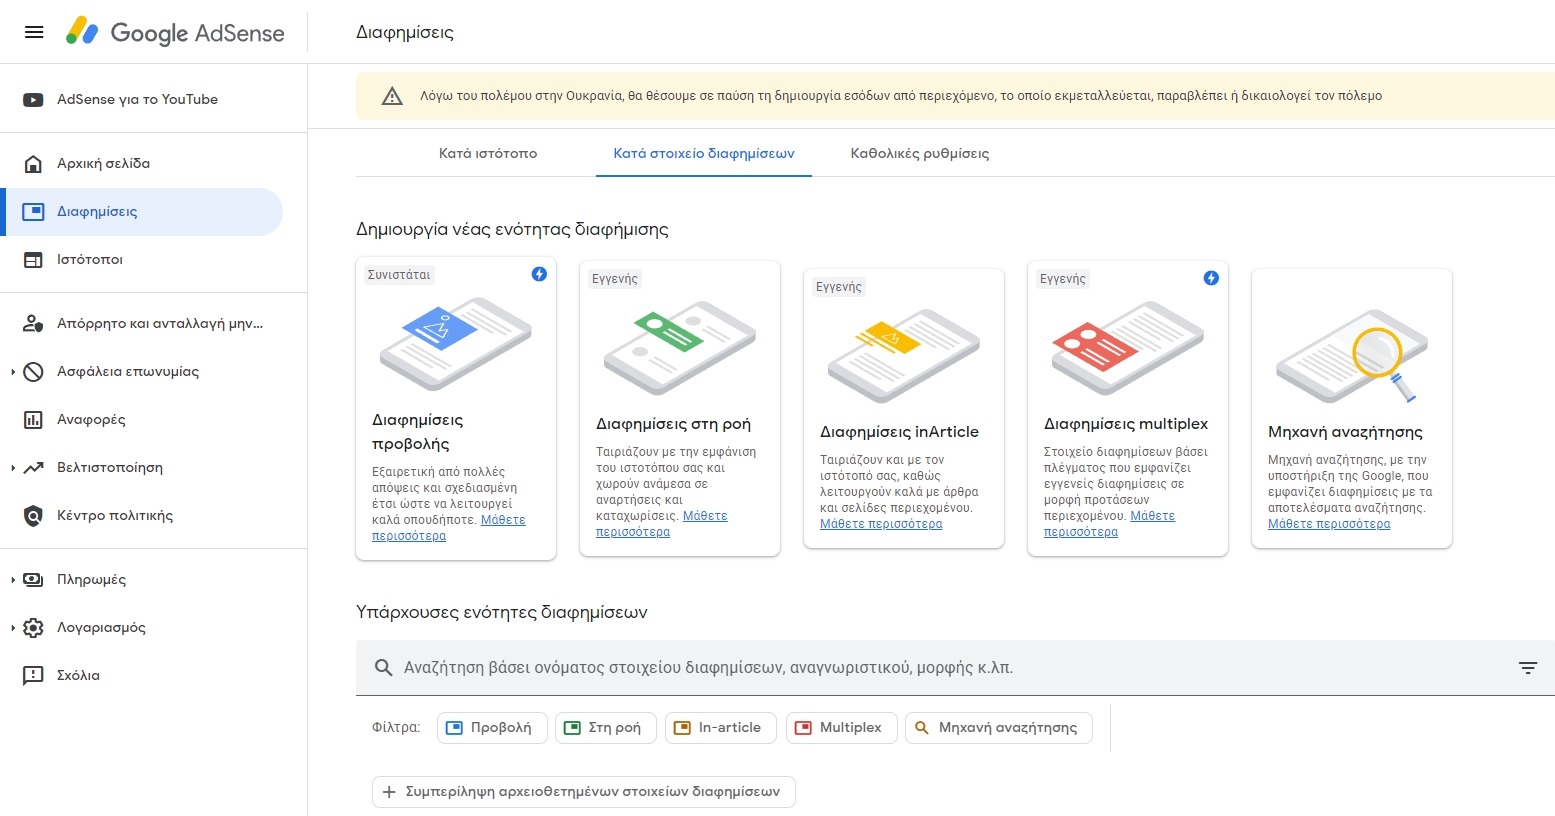Toggle the Στη ροή filter chip
1555x816 pixels.
[x=605, y=728]
